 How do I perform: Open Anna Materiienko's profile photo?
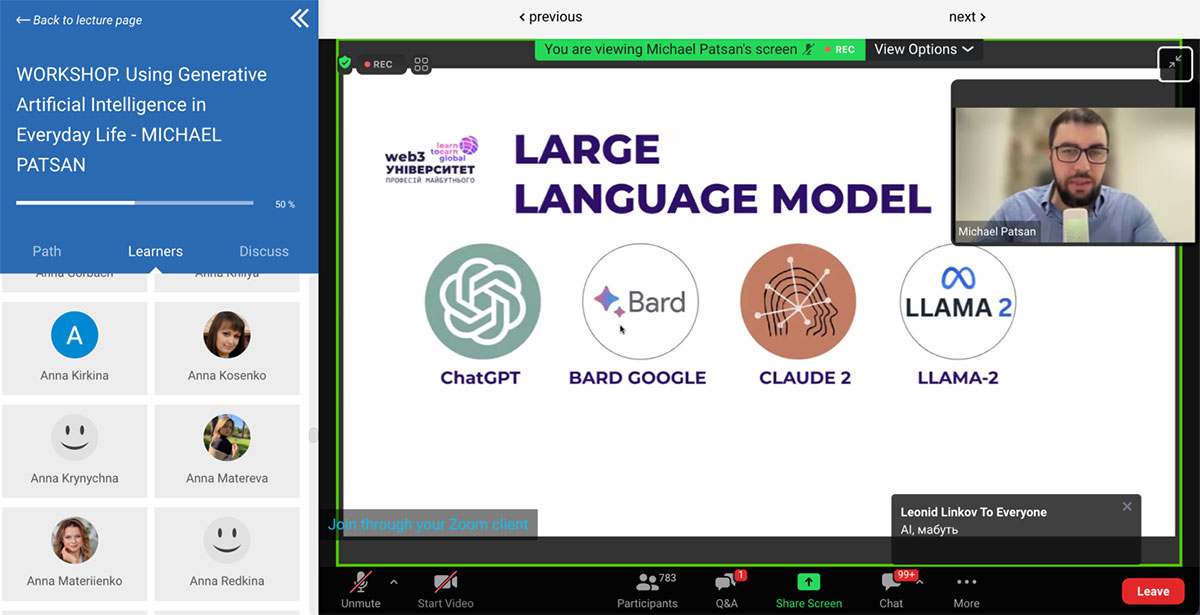point(75,541)
